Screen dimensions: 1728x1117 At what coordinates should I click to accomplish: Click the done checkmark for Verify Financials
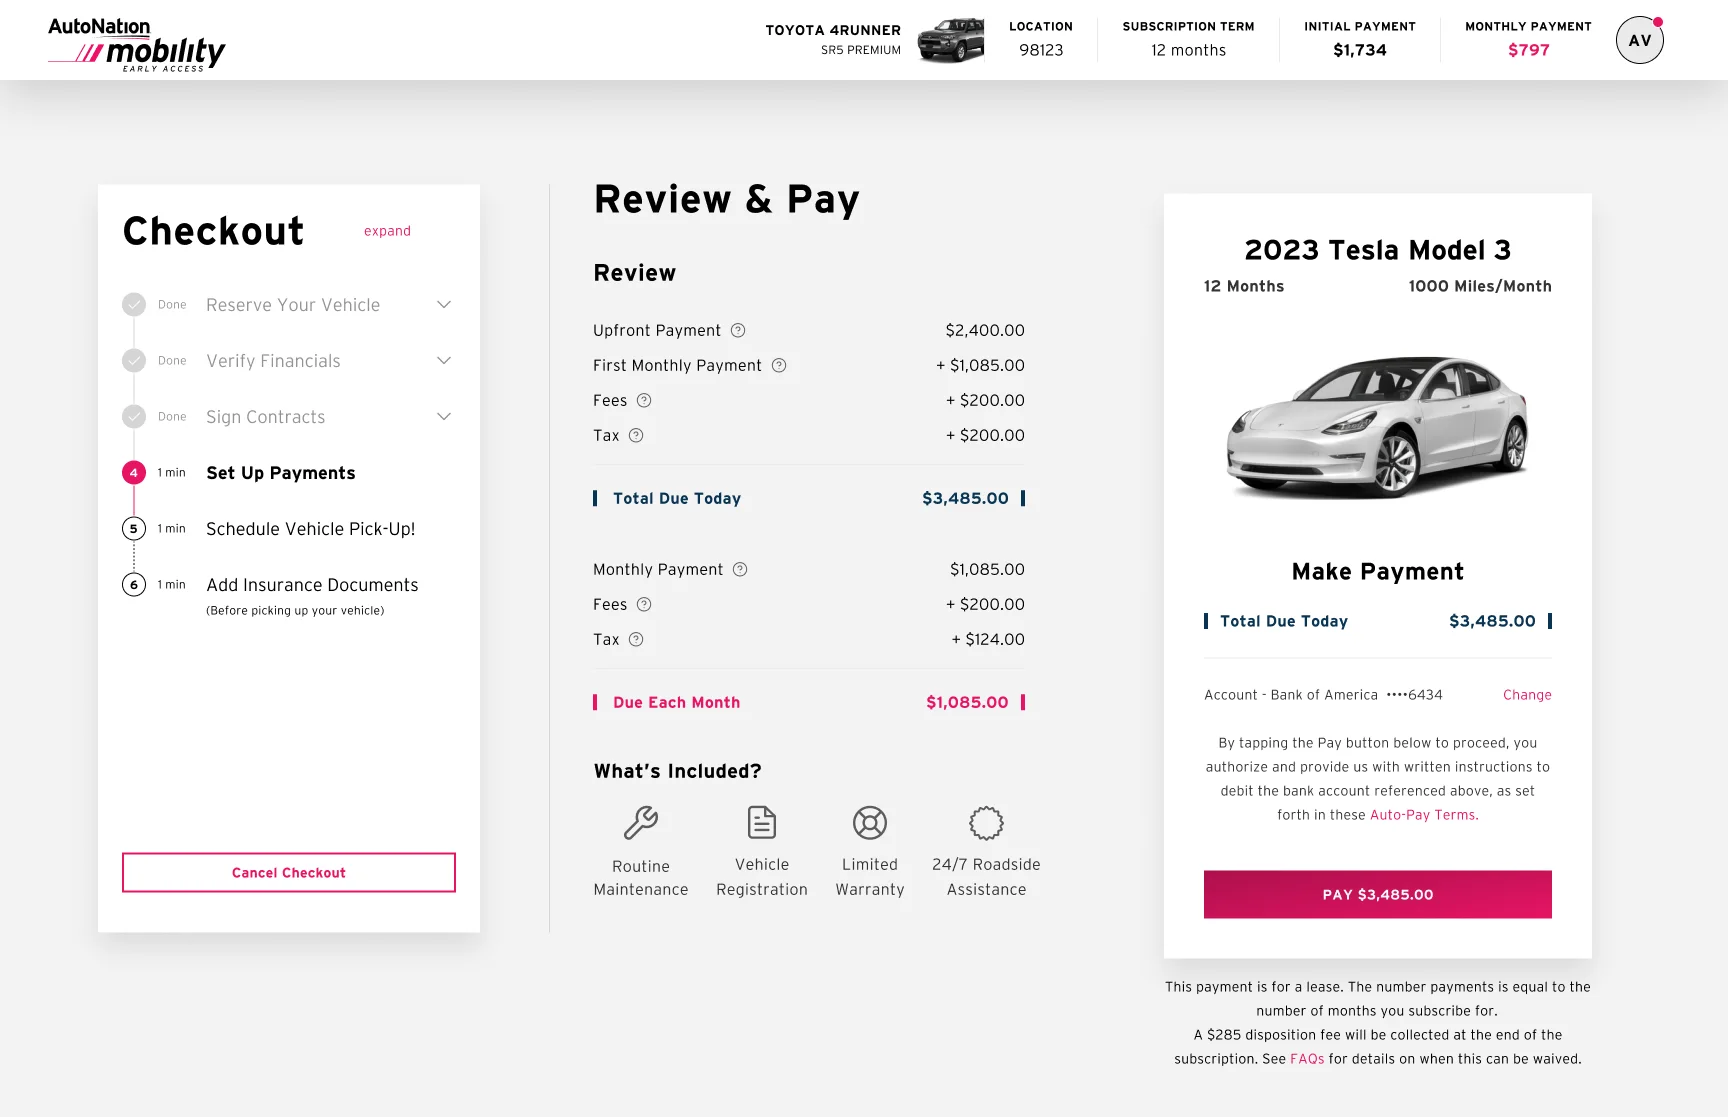134,361
